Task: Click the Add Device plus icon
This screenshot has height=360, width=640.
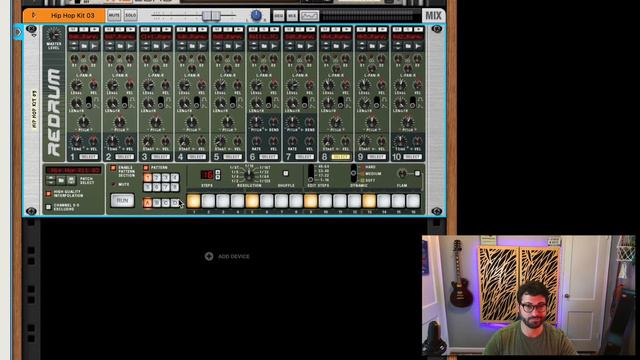Action: click(209, 256)
